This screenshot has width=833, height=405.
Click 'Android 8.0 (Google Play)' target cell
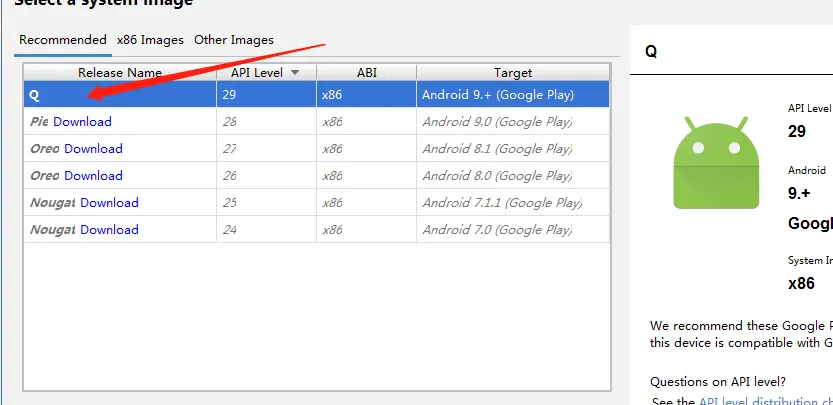(513, 175)
